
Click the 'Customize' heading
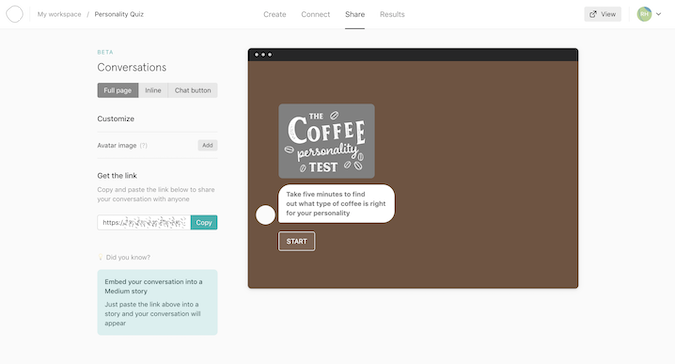116,119
